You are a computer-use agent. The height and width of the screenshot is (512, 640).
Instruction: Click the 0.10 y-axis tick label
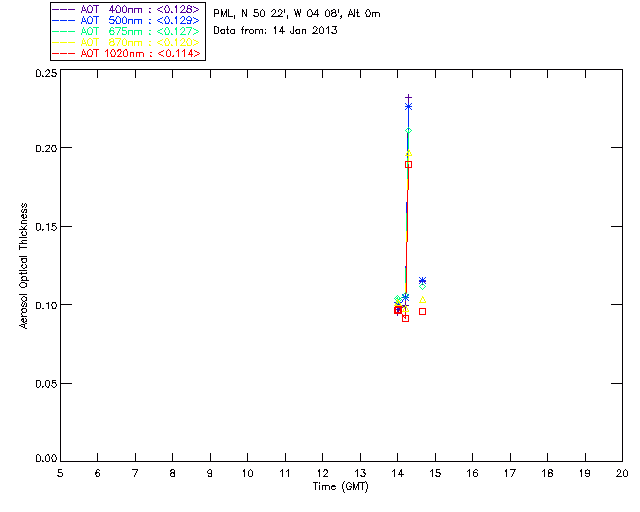[x=46, y=305]
